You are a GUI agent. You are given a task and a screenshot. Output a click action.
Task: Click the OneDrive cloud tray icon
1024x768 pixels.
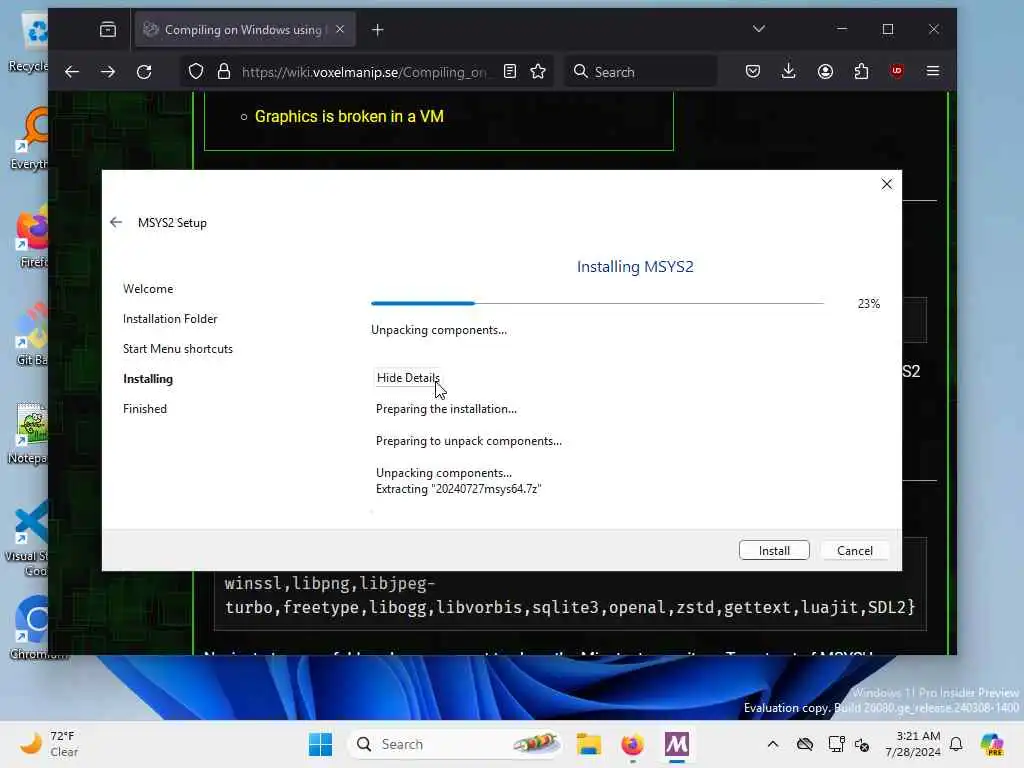click(x=805, y=744)
